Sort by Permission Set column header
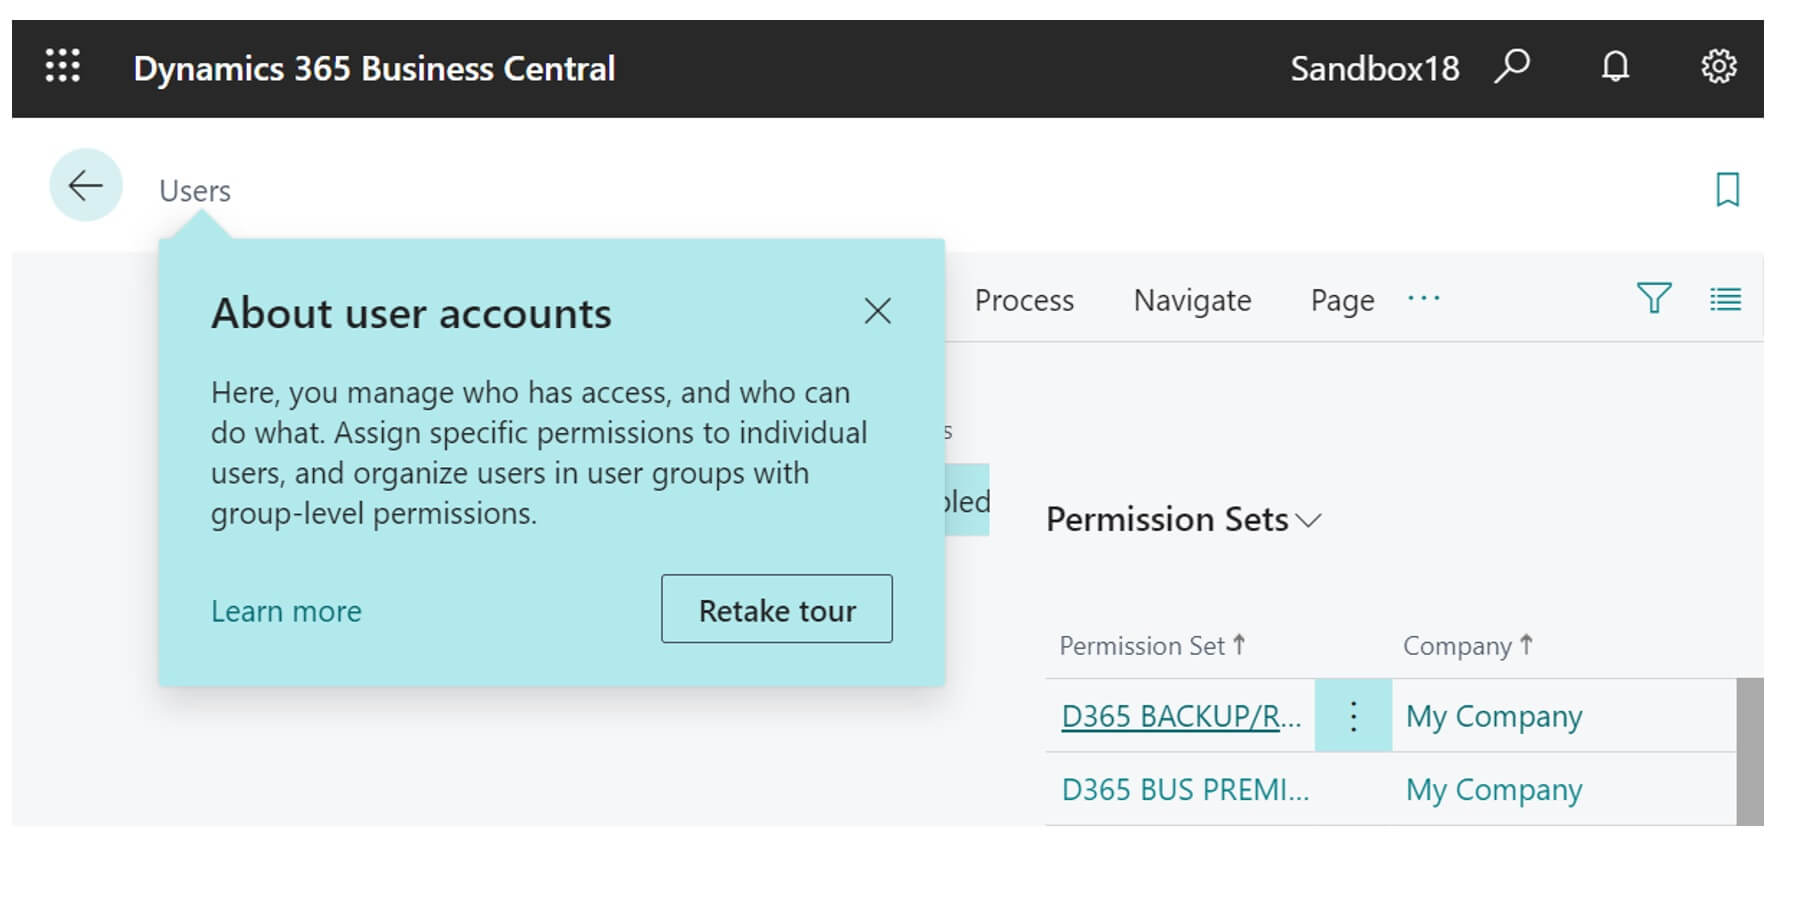 point(1152,646)
